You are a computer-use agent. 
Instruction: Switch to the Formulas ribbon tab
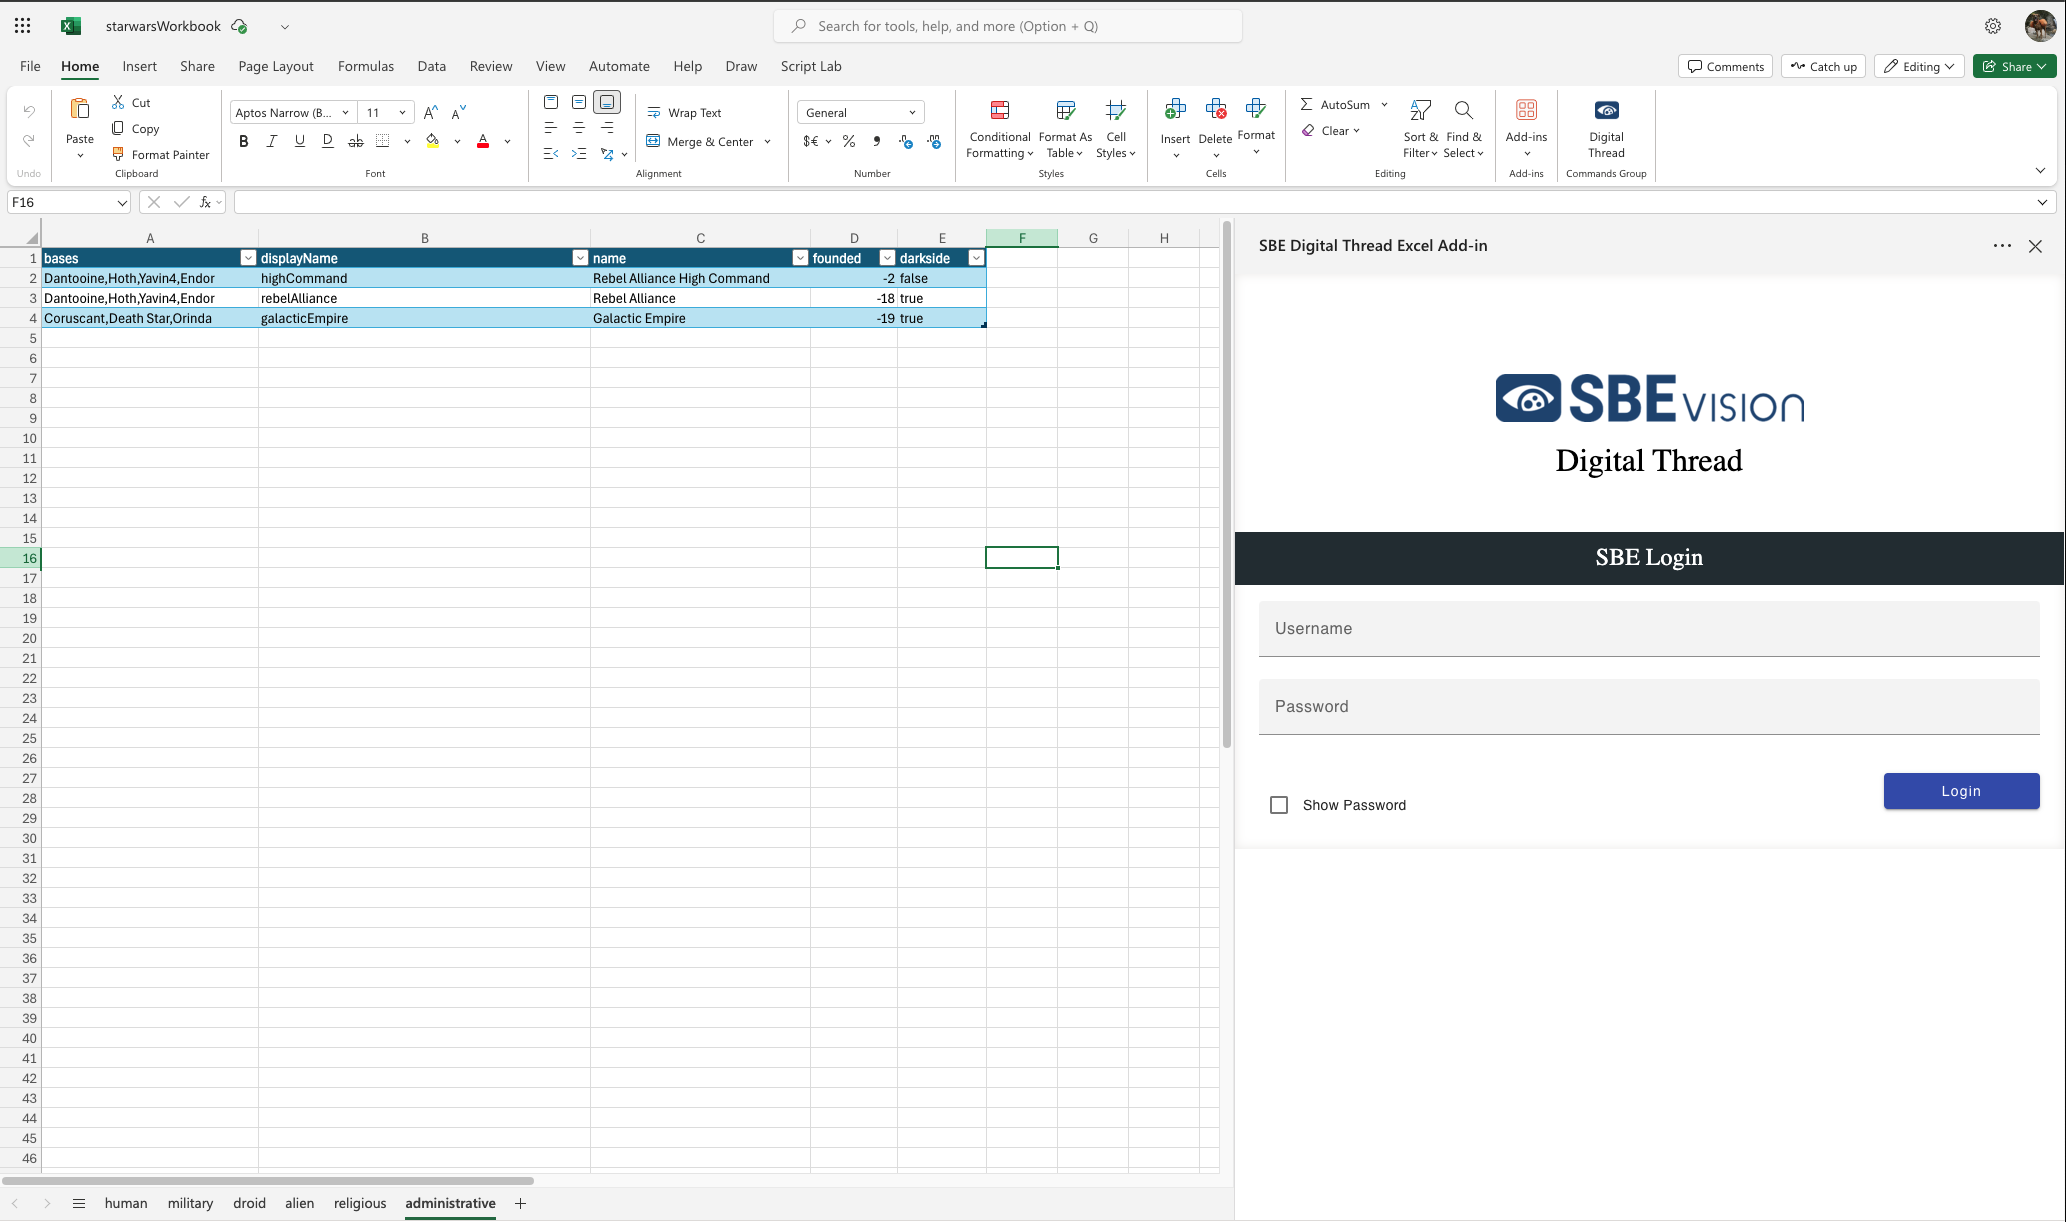[x=365, y=66]
